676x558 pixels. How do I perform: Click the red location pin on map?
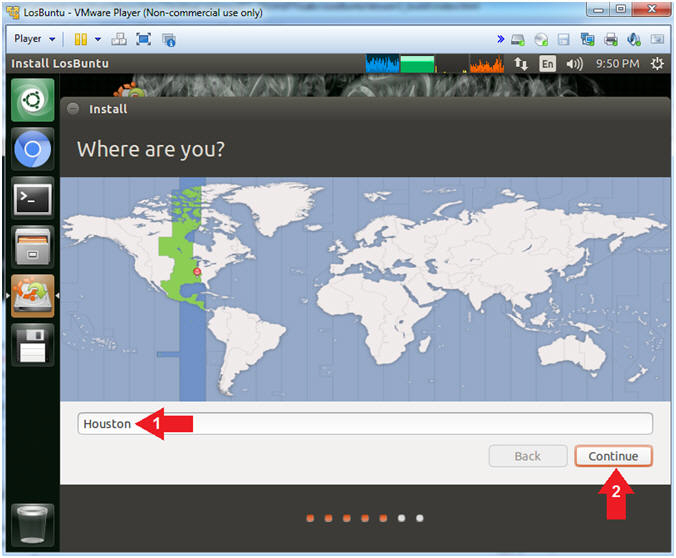[197, 271]
